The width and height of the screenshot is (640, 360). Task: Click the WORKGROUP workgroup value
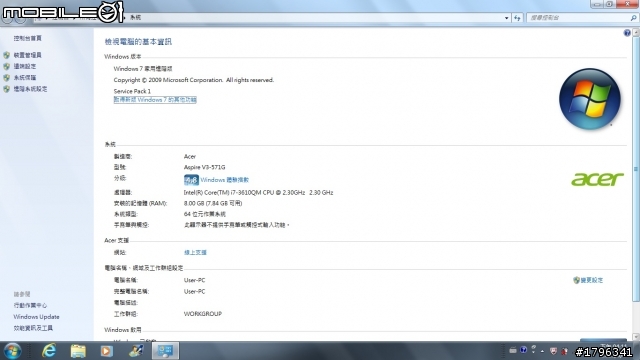pos(203,314)
